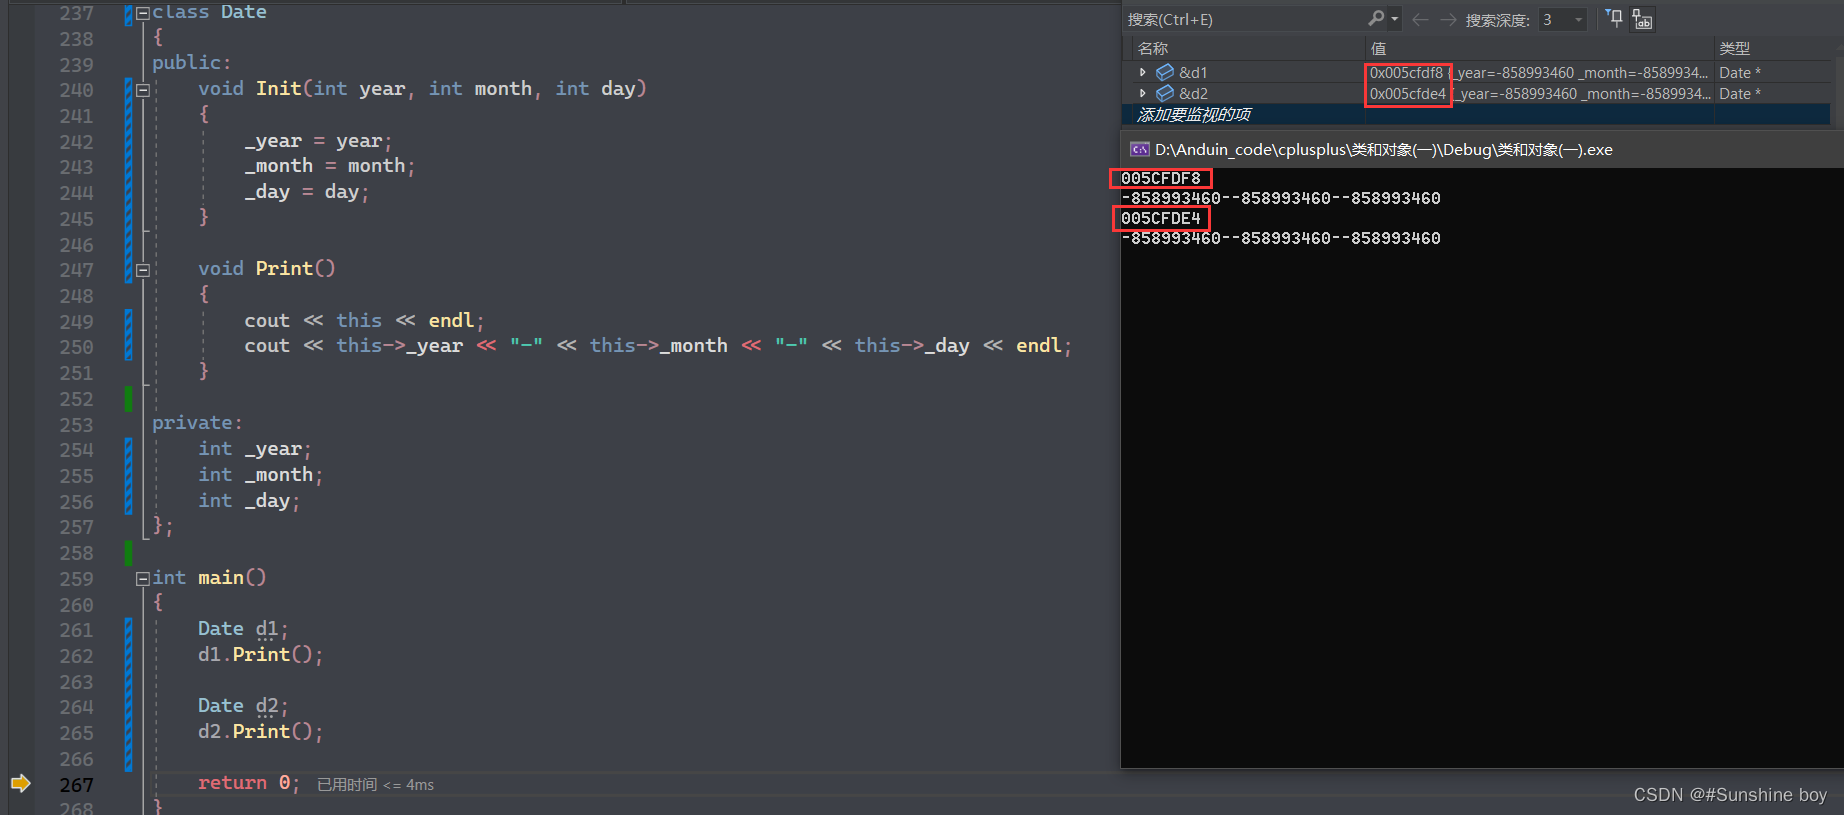Expand the &d1 watch entry
This screenshot has width=1844, height=815.
point(1143,72)
